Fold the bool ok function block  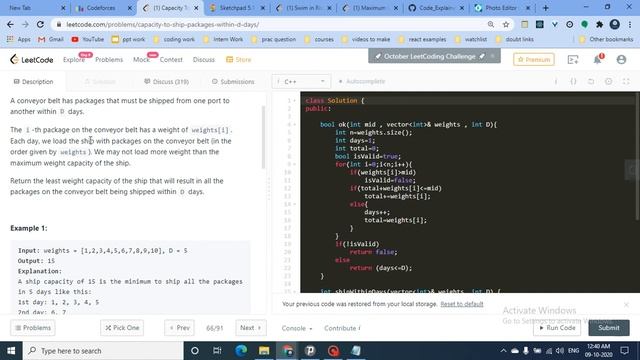[295, 124]
